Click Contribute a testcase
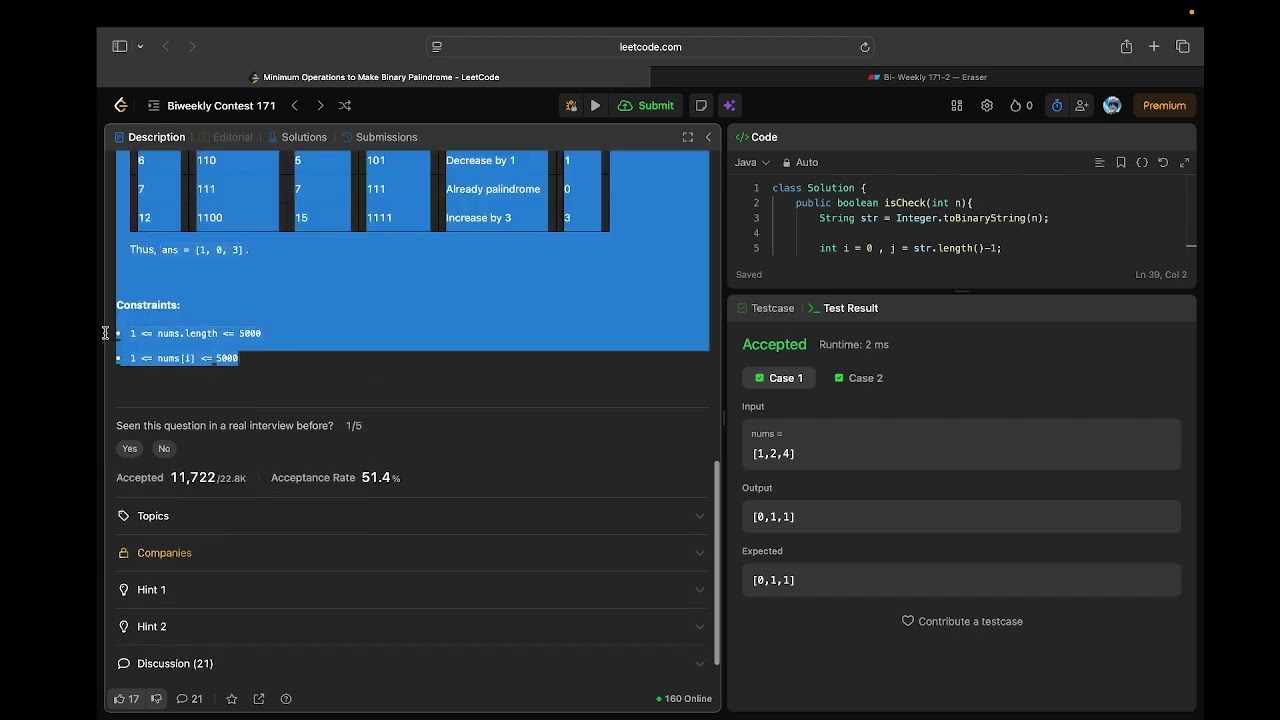This screenshot has height=720, width=1280. coord(962,621)
